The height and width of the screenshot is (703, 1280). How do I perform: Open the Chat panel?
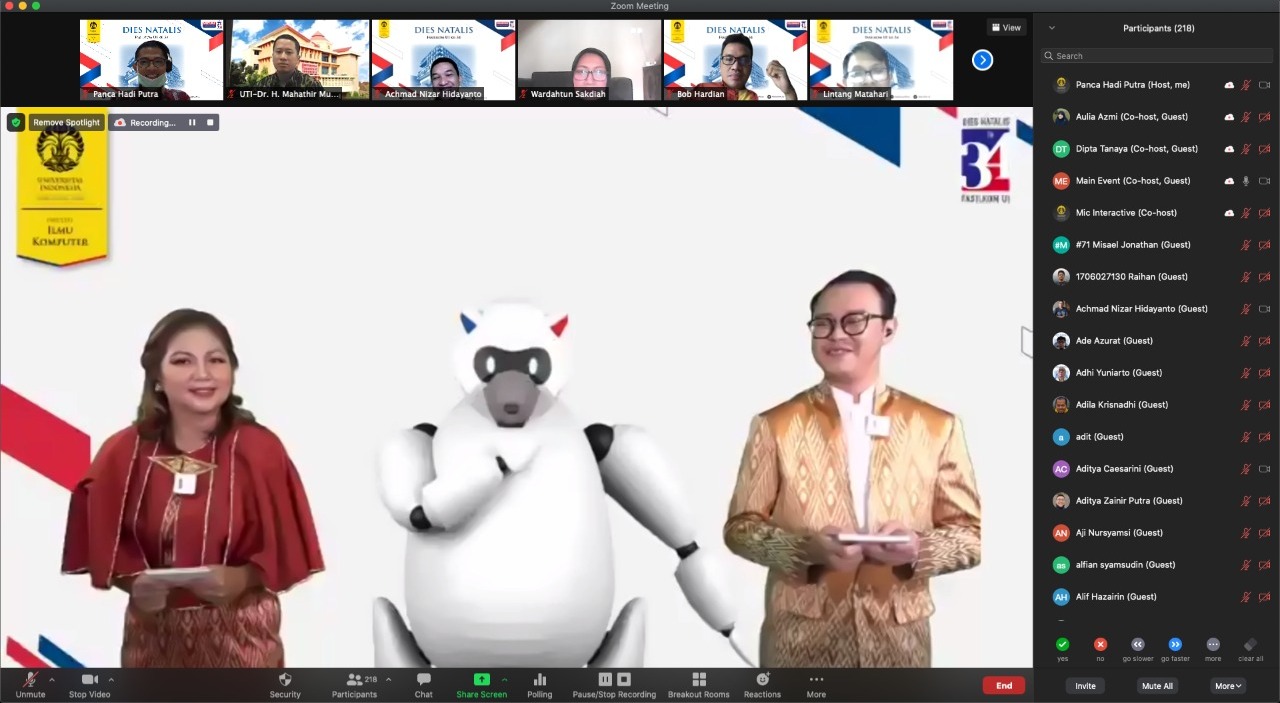pos(422,686)
